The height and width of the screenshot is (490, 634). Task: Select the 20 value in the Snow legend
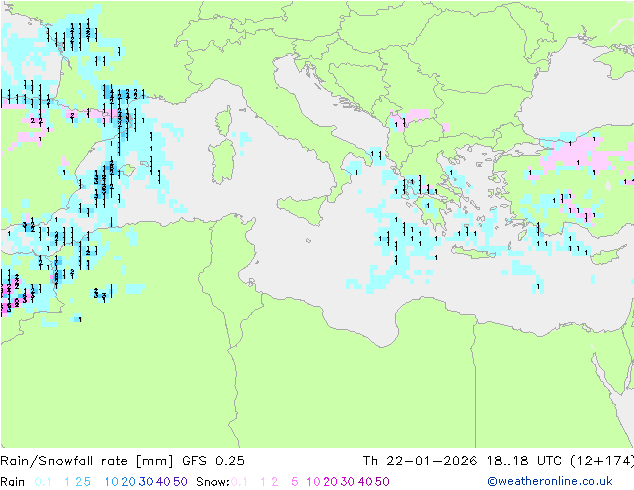point(330,482)
